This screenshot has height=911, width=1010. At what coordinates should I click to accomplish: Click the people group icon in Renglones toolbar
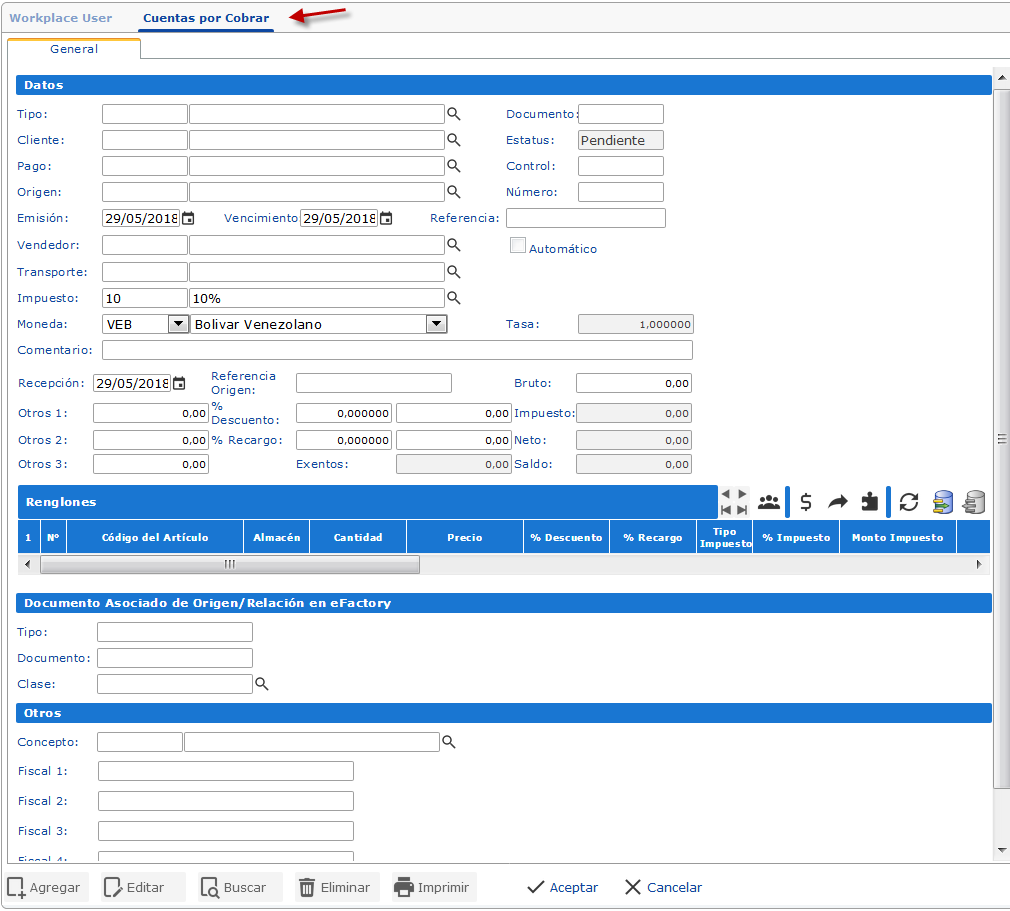pyautogui.click(x=769, y=502)
